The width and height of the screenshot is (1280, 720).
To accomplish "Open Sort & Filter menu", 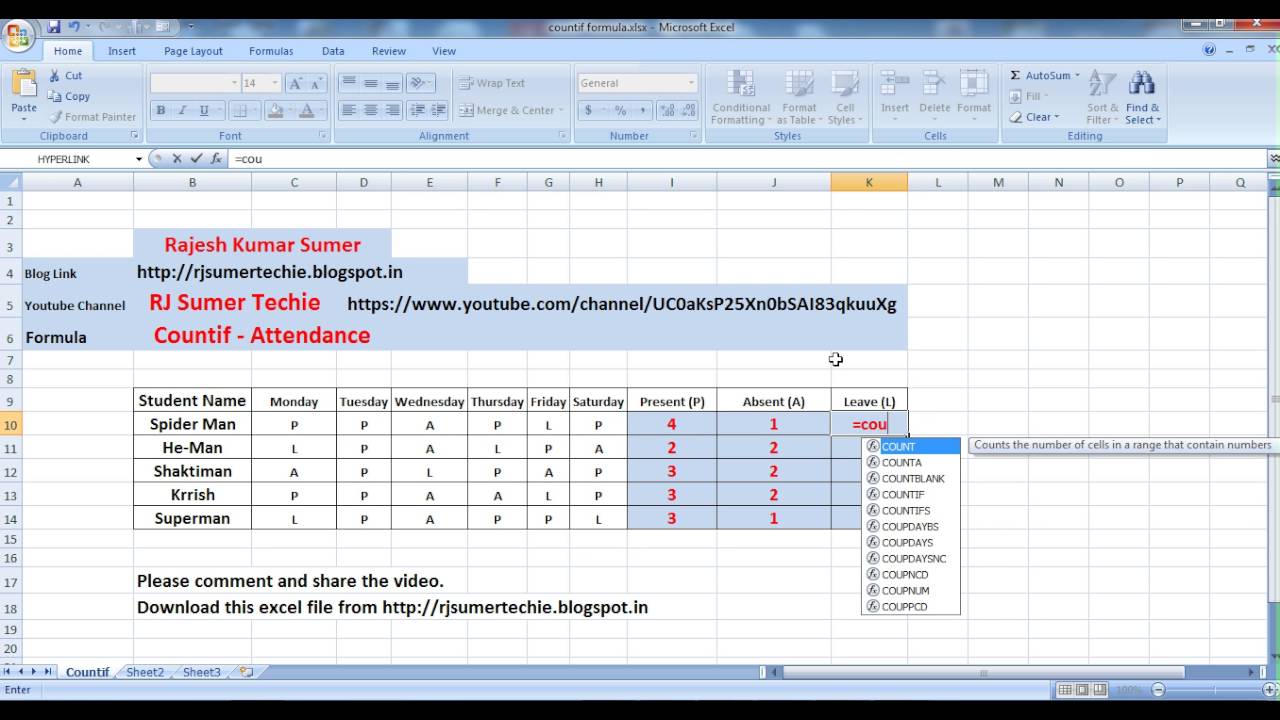I will tap(1103, 98).
